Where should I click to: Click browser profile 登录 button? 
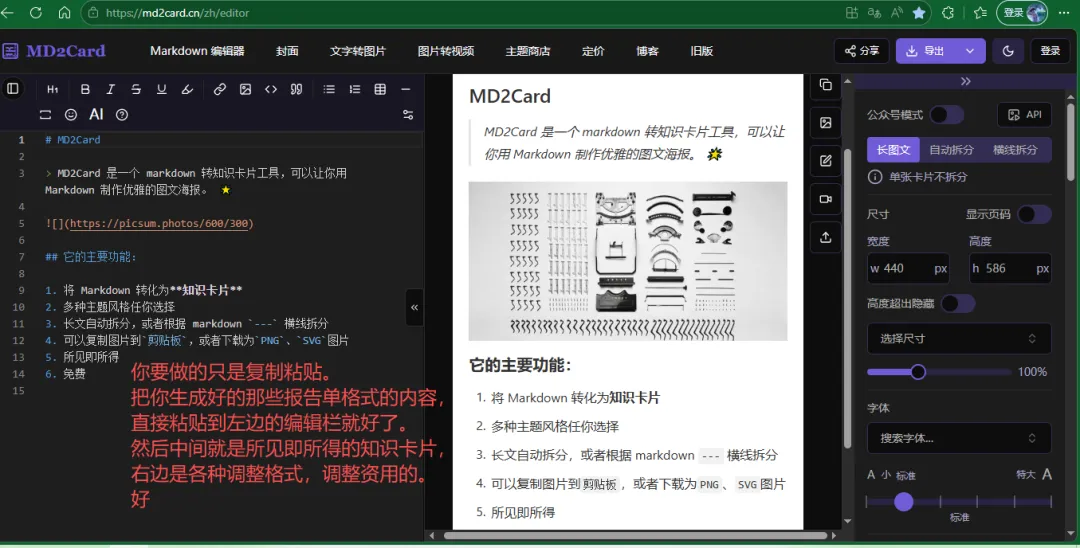tap(1022, 13)
